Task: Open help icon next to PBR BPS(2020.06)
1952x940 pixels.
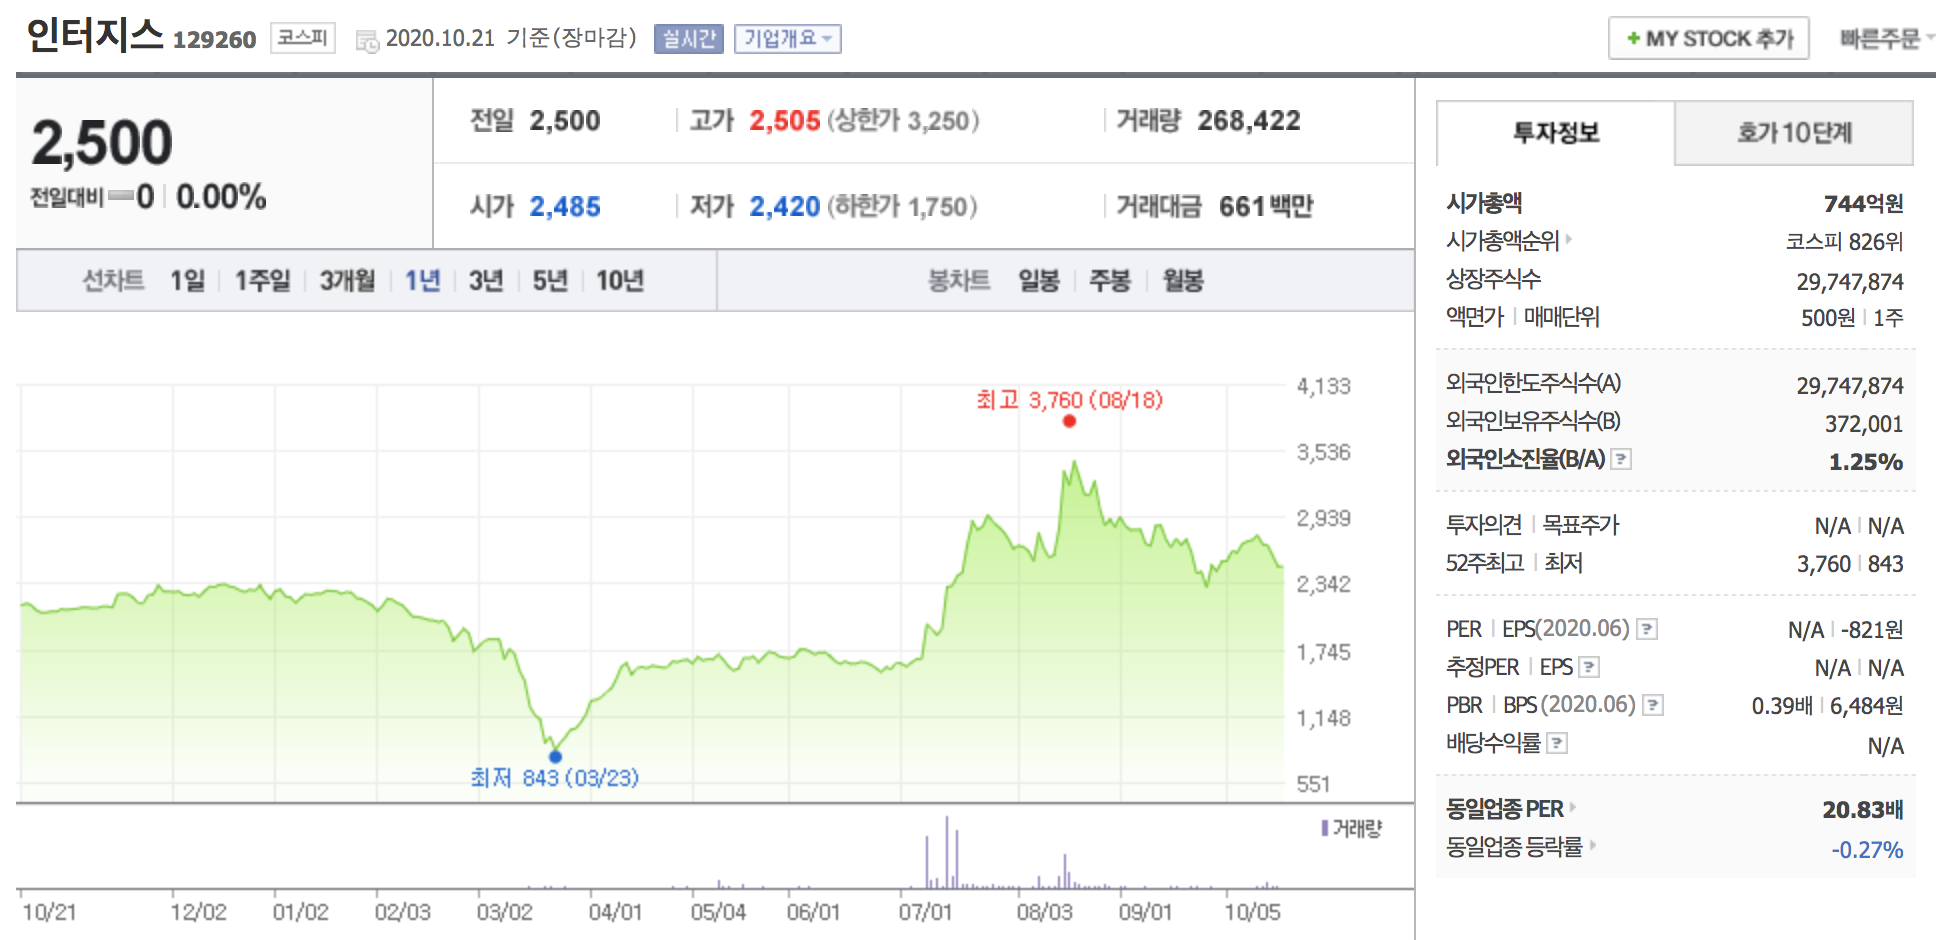Action: point(1653,705)
